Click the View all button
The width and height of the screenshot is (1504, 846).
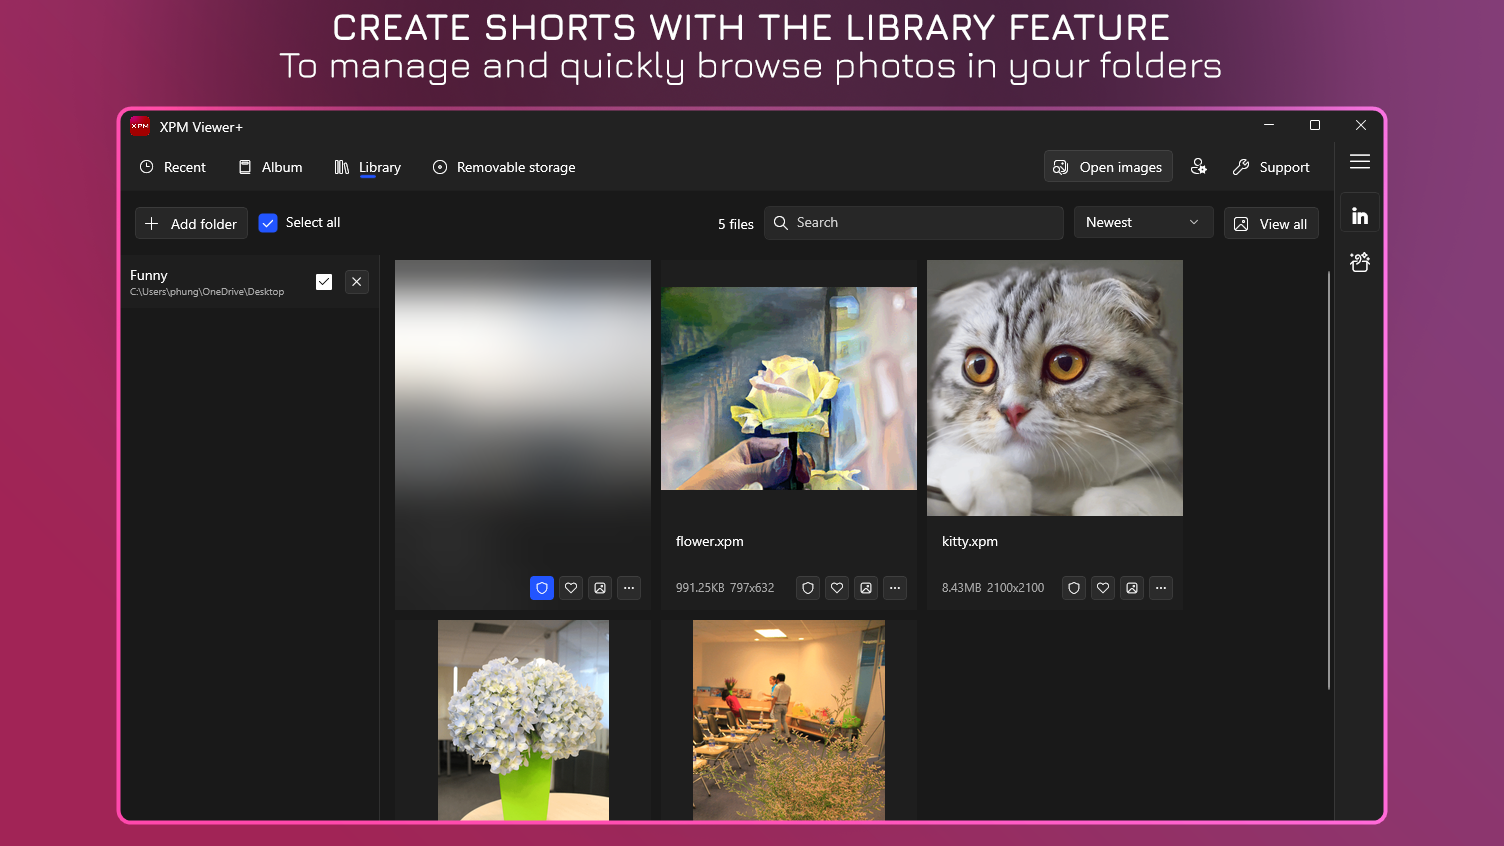pos(1271,223)
